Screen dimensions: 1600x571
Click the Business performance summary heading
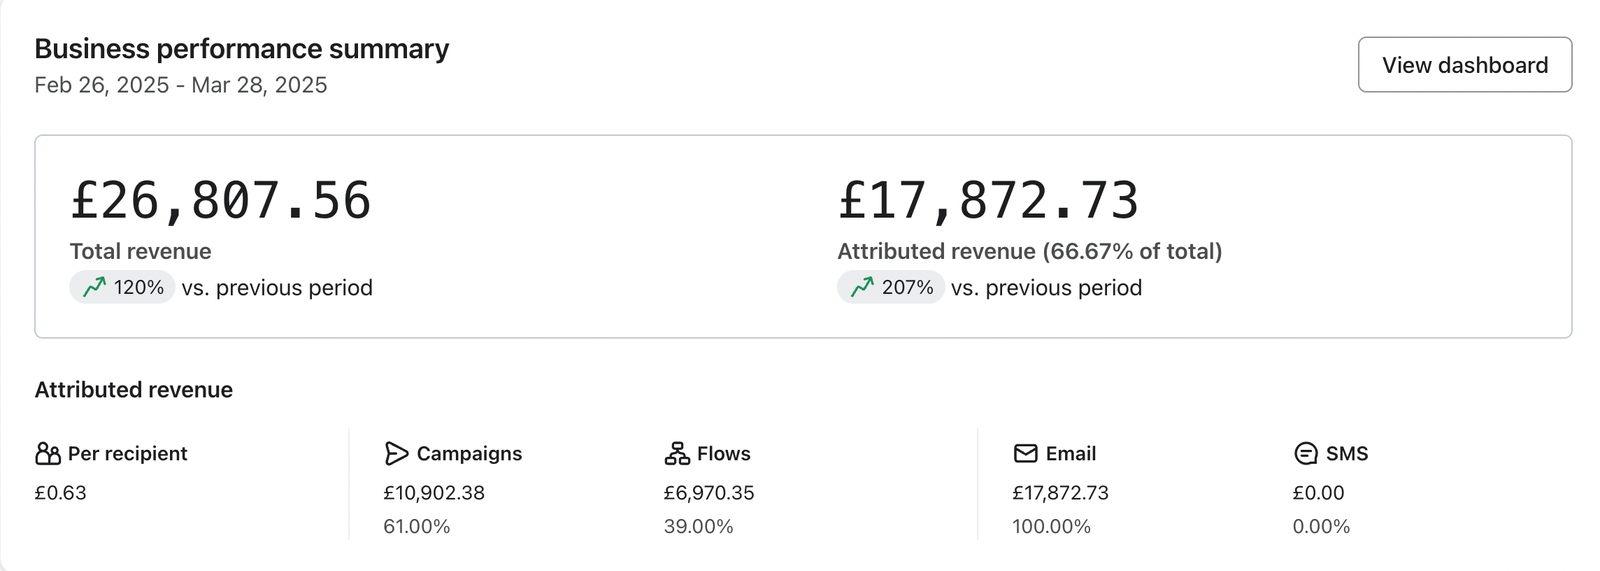pos(242,49)
